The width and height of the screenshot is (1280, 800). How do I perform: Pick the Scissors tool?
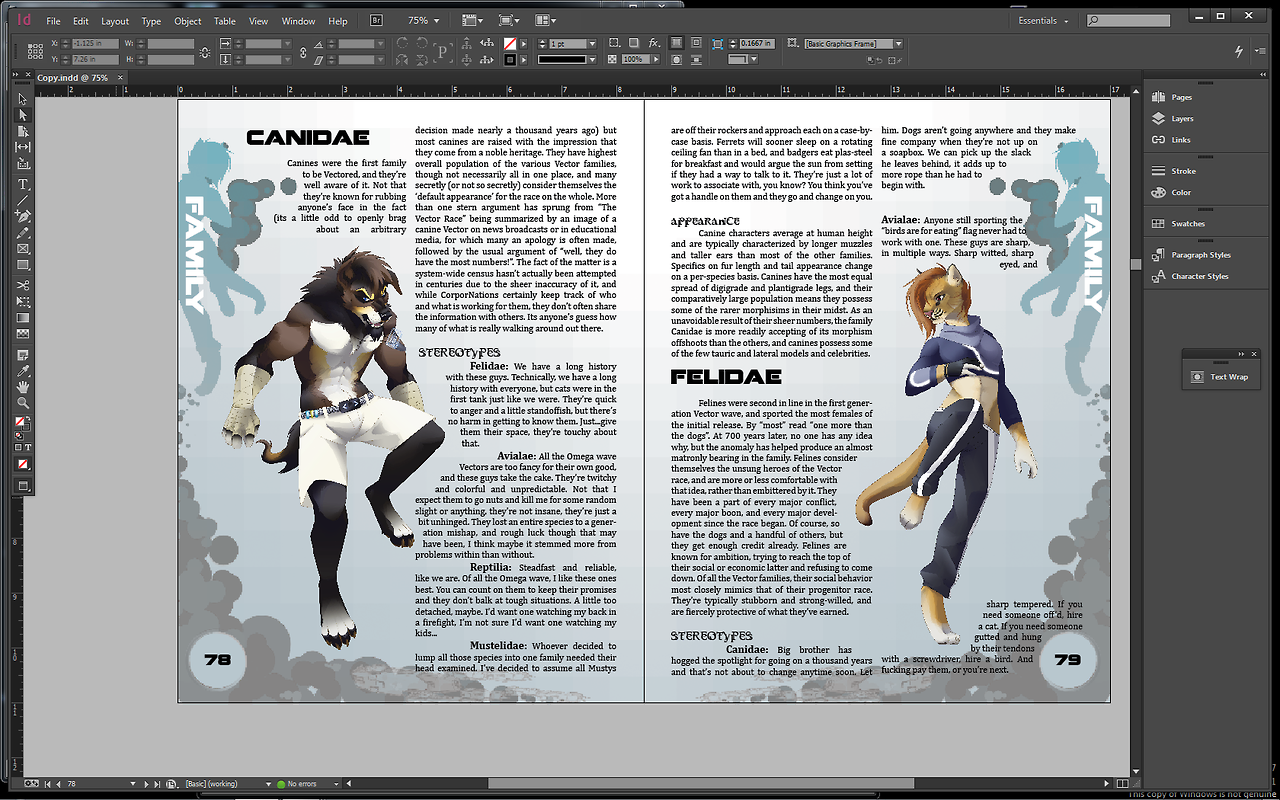[x=23, y=285]
